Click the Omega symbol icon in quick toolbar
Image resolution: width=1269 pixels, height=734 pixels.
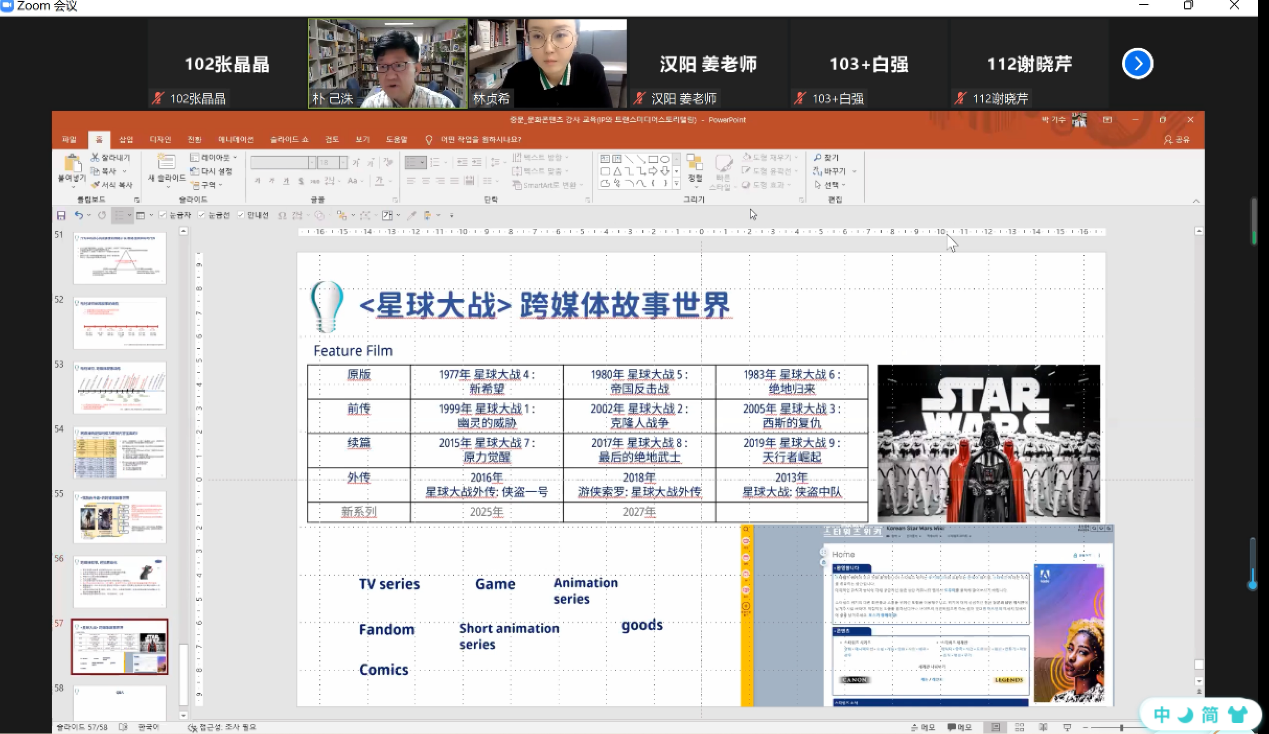[x=283, y=215]
